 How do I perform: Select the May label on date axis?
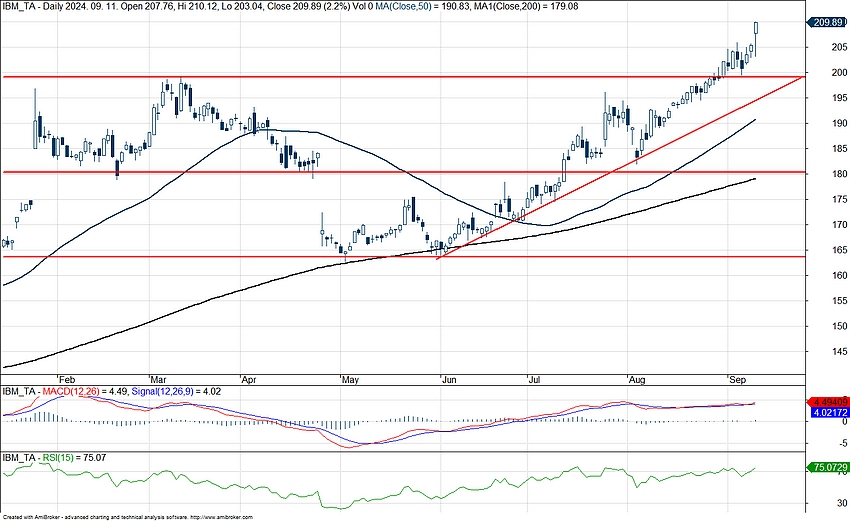pyautogui.click(x=350, y=380)
